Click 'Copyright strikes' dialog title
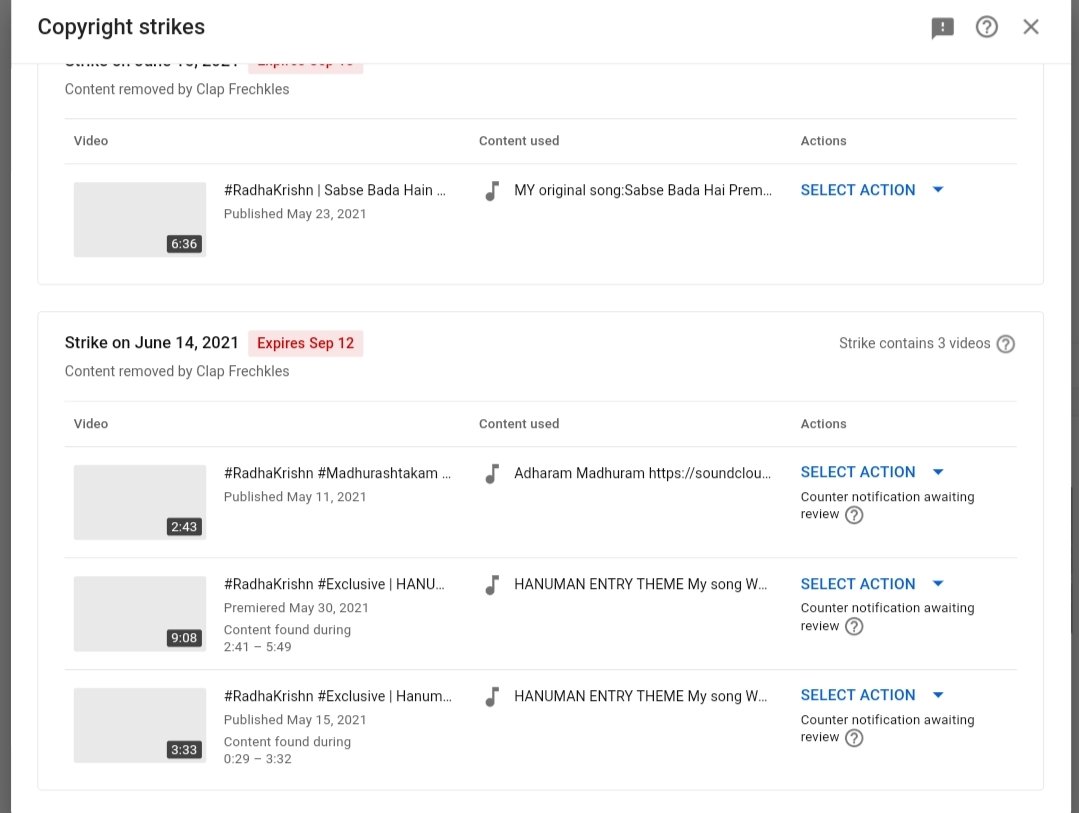Viewport: 1079px width, 813px height. 121,27
